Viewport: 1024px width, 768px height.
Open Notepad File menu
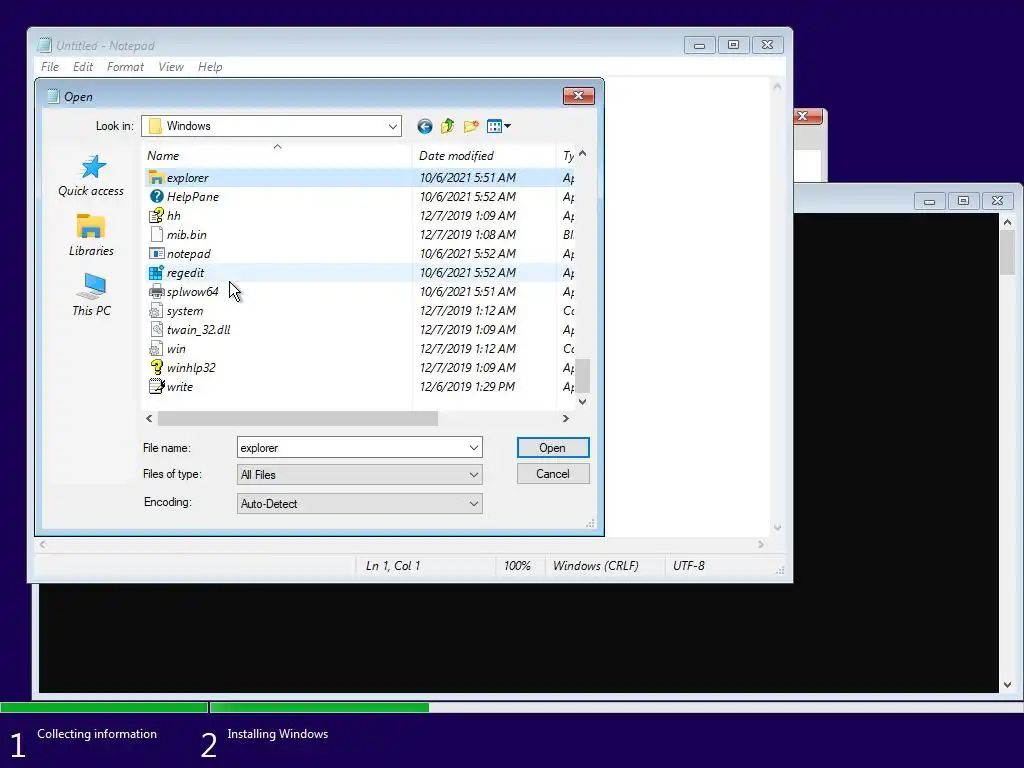[x=50, y=67]
